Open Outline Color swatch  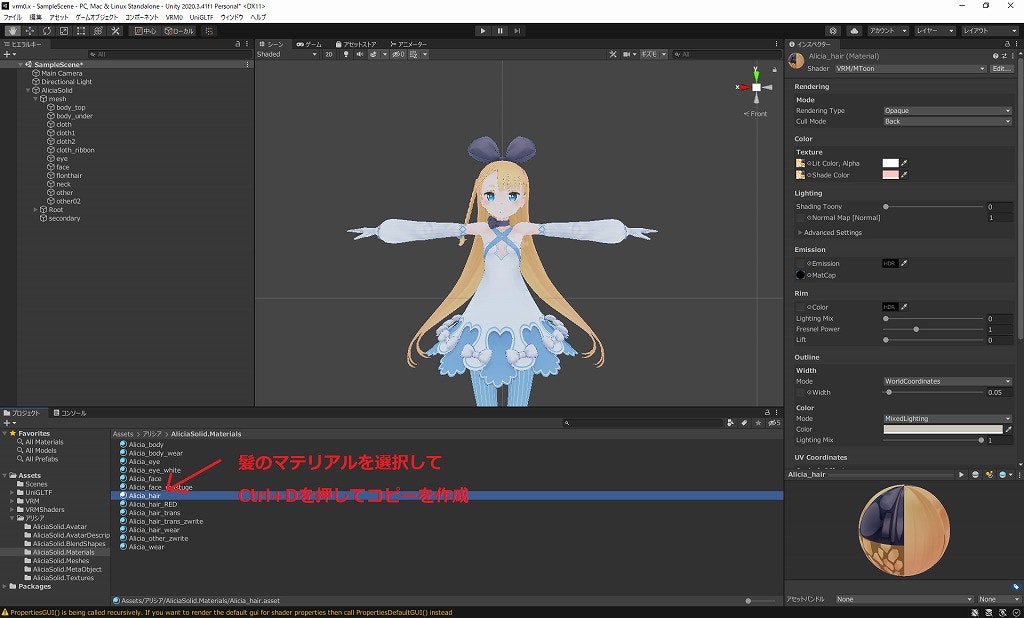[942, 429]
